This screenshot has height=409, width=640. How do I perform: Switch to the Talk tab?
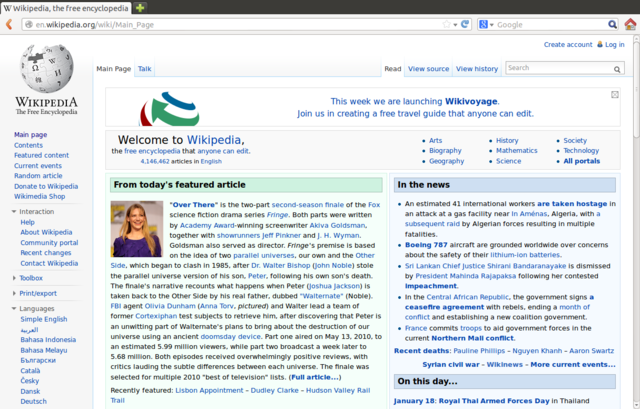tap(145, 69)
